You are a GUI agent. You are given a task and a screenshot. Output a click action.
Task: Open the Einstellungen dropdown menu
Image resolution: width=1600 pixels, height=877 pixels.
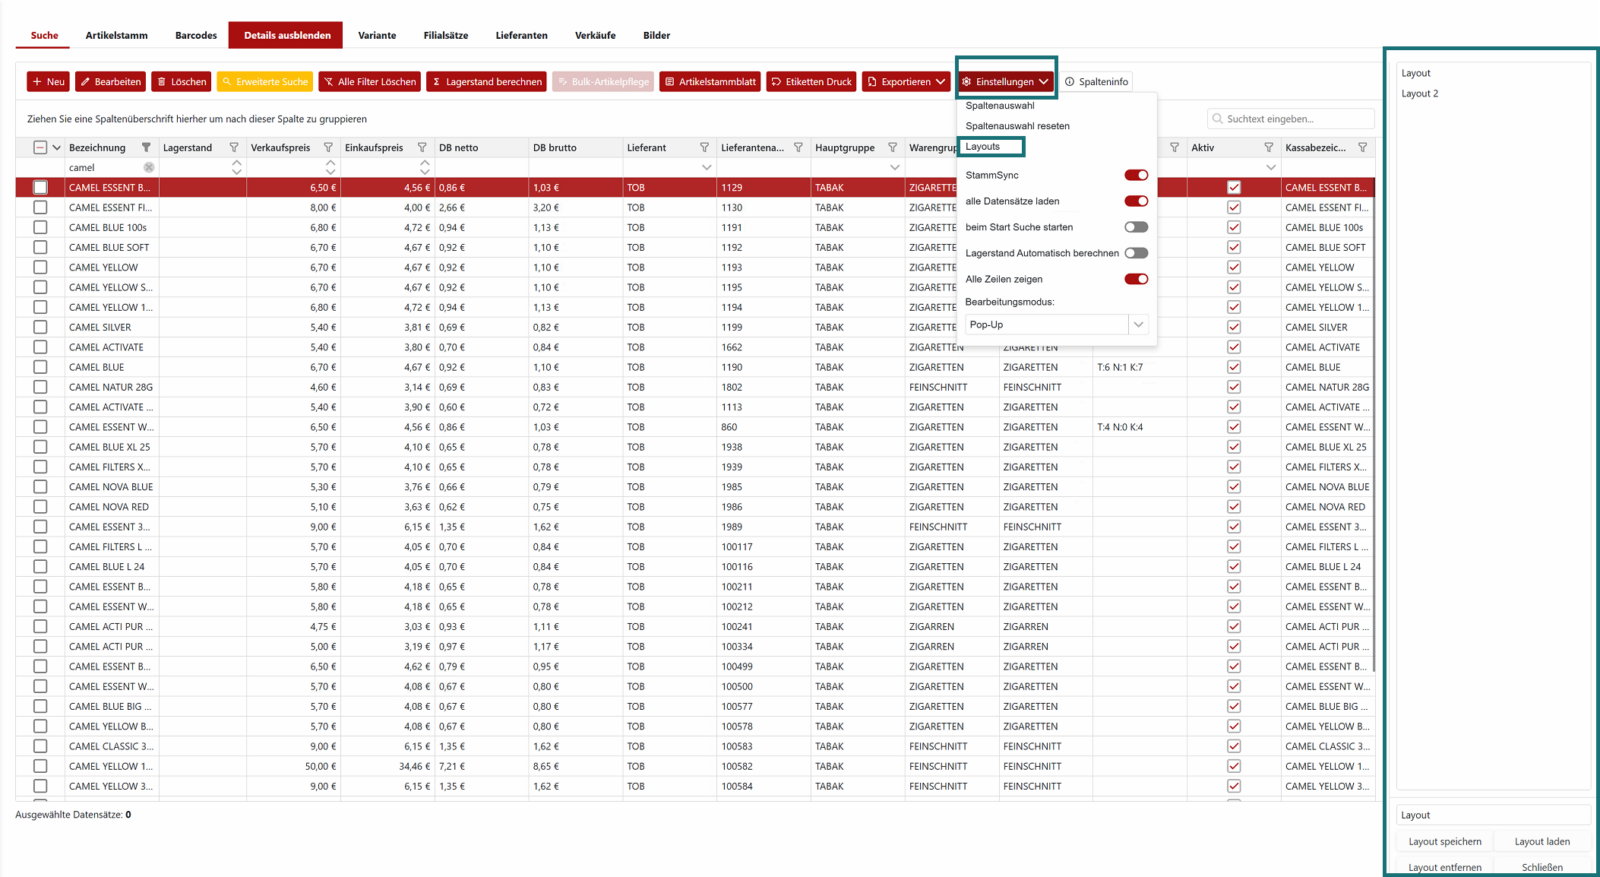click(1005, 82)
